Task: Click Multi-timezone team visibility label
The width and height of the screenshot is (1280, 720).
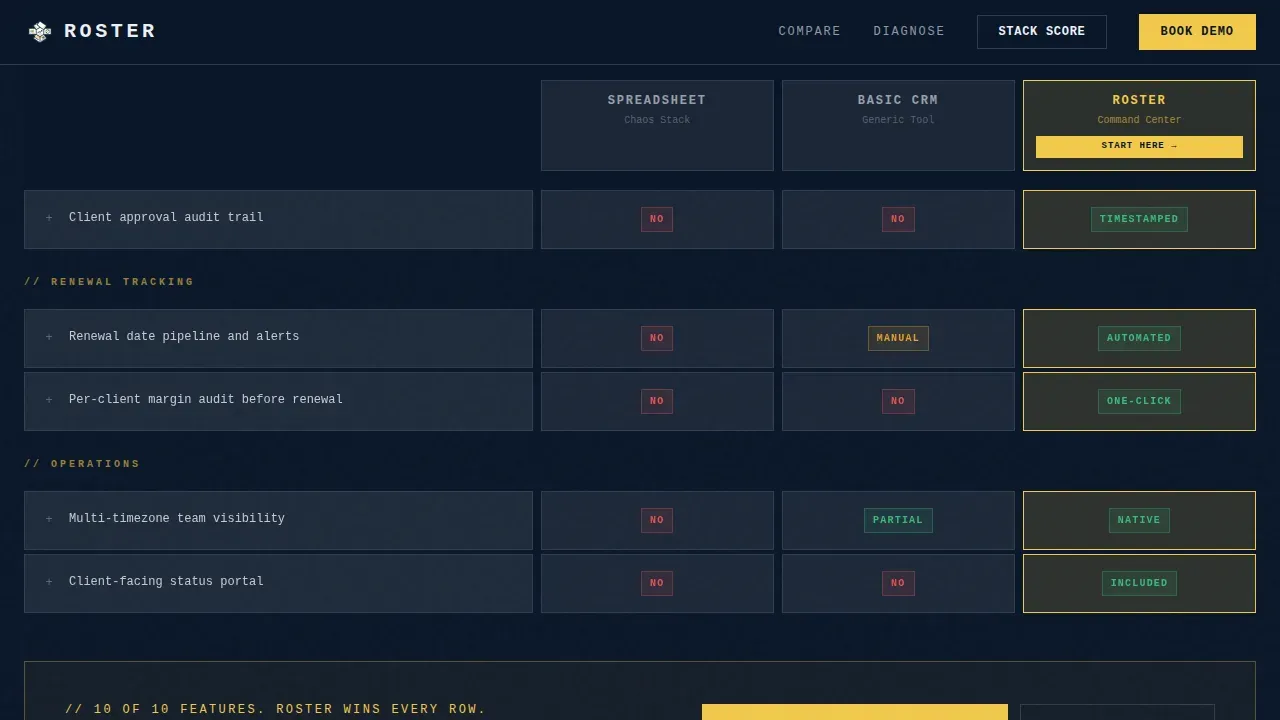Action: click(x=177, y=519)
